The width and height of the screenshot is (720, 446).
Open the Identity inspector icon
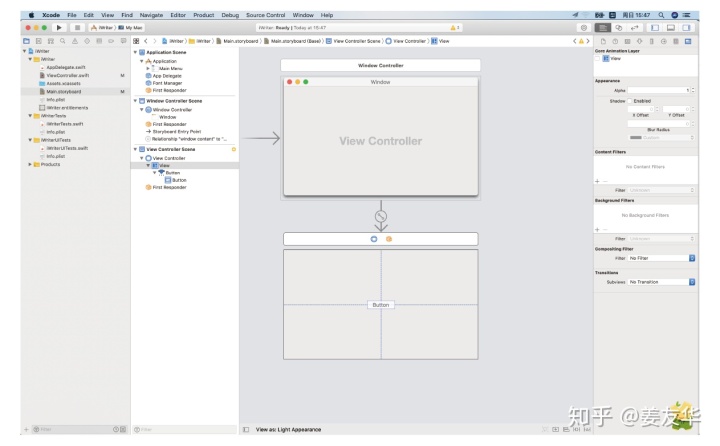click(627, 41)
